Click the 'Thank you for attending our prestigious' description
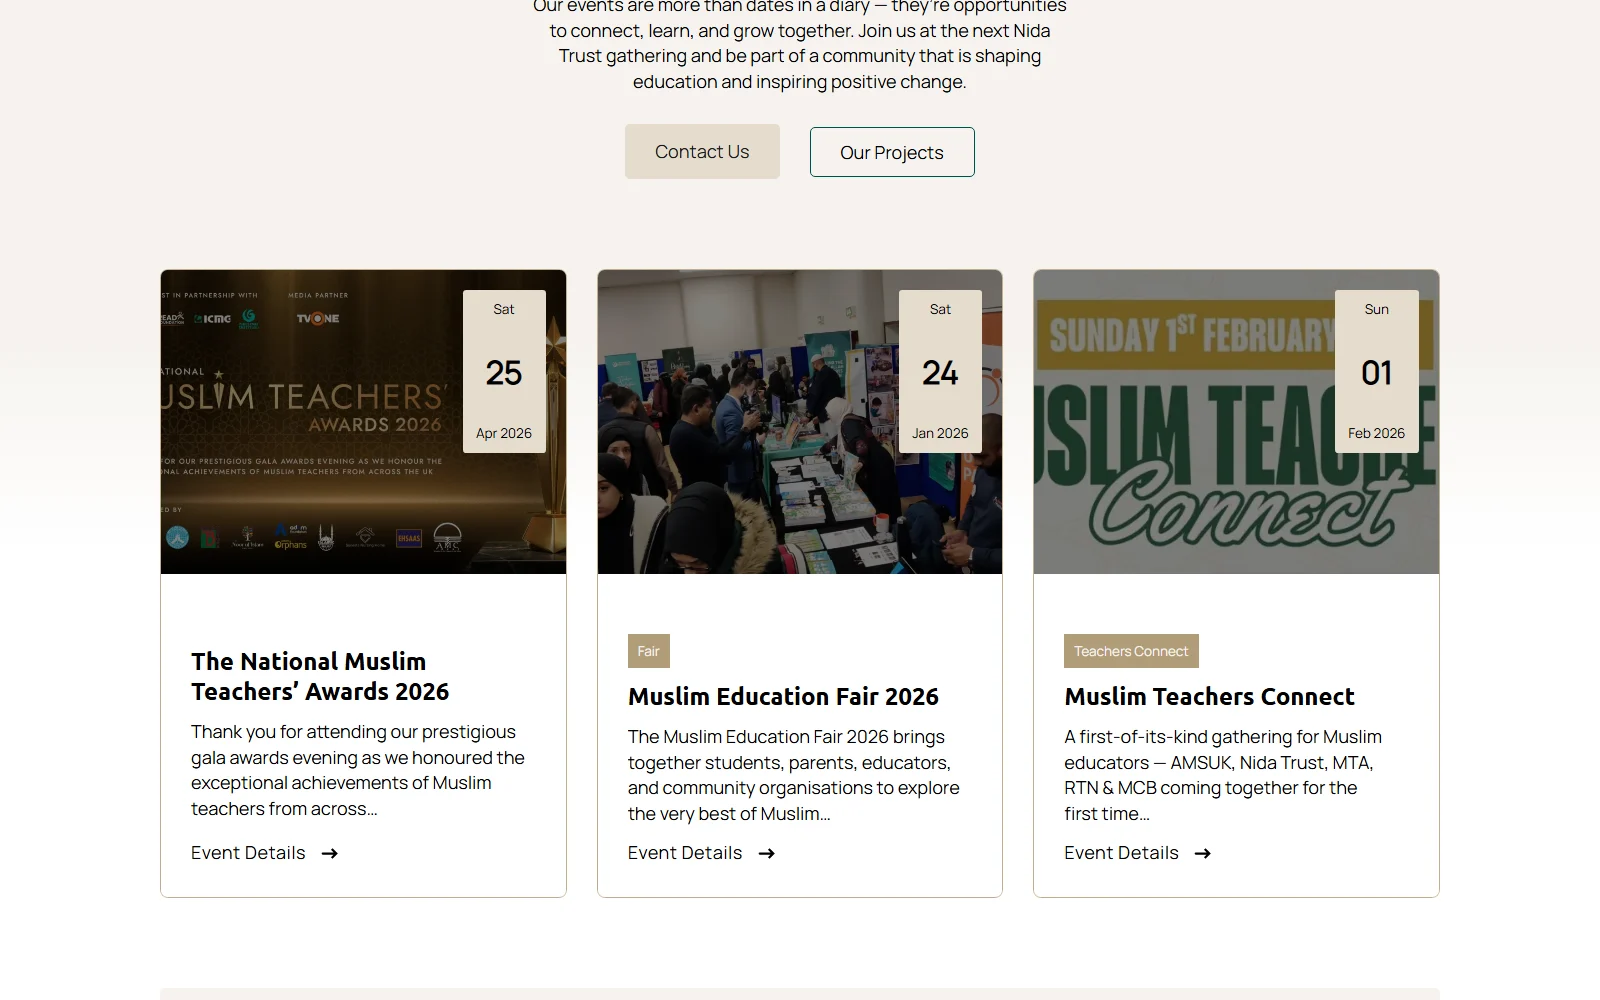The height and width of the screenshot is (1000, 1600). [358, 770]
